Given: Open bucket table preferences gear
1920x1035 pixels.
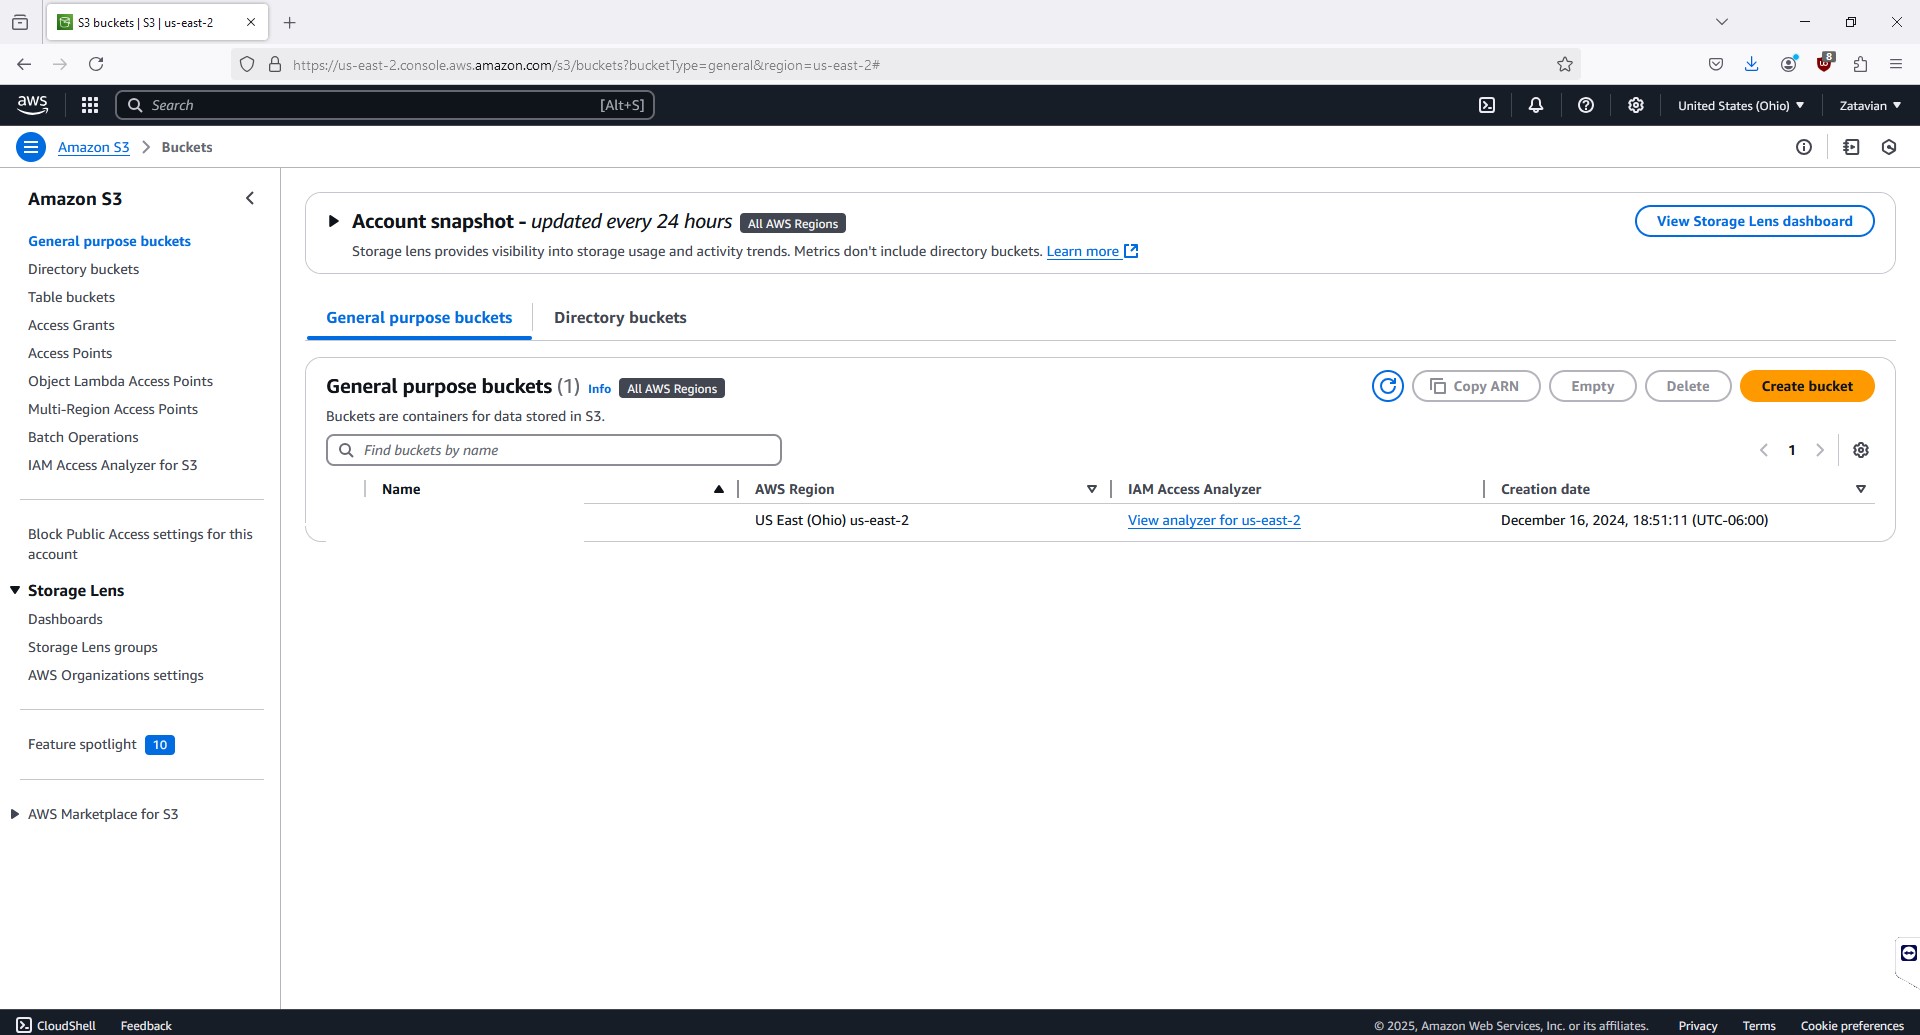Looking at the screenshot, I should (x=1861, y=450).
